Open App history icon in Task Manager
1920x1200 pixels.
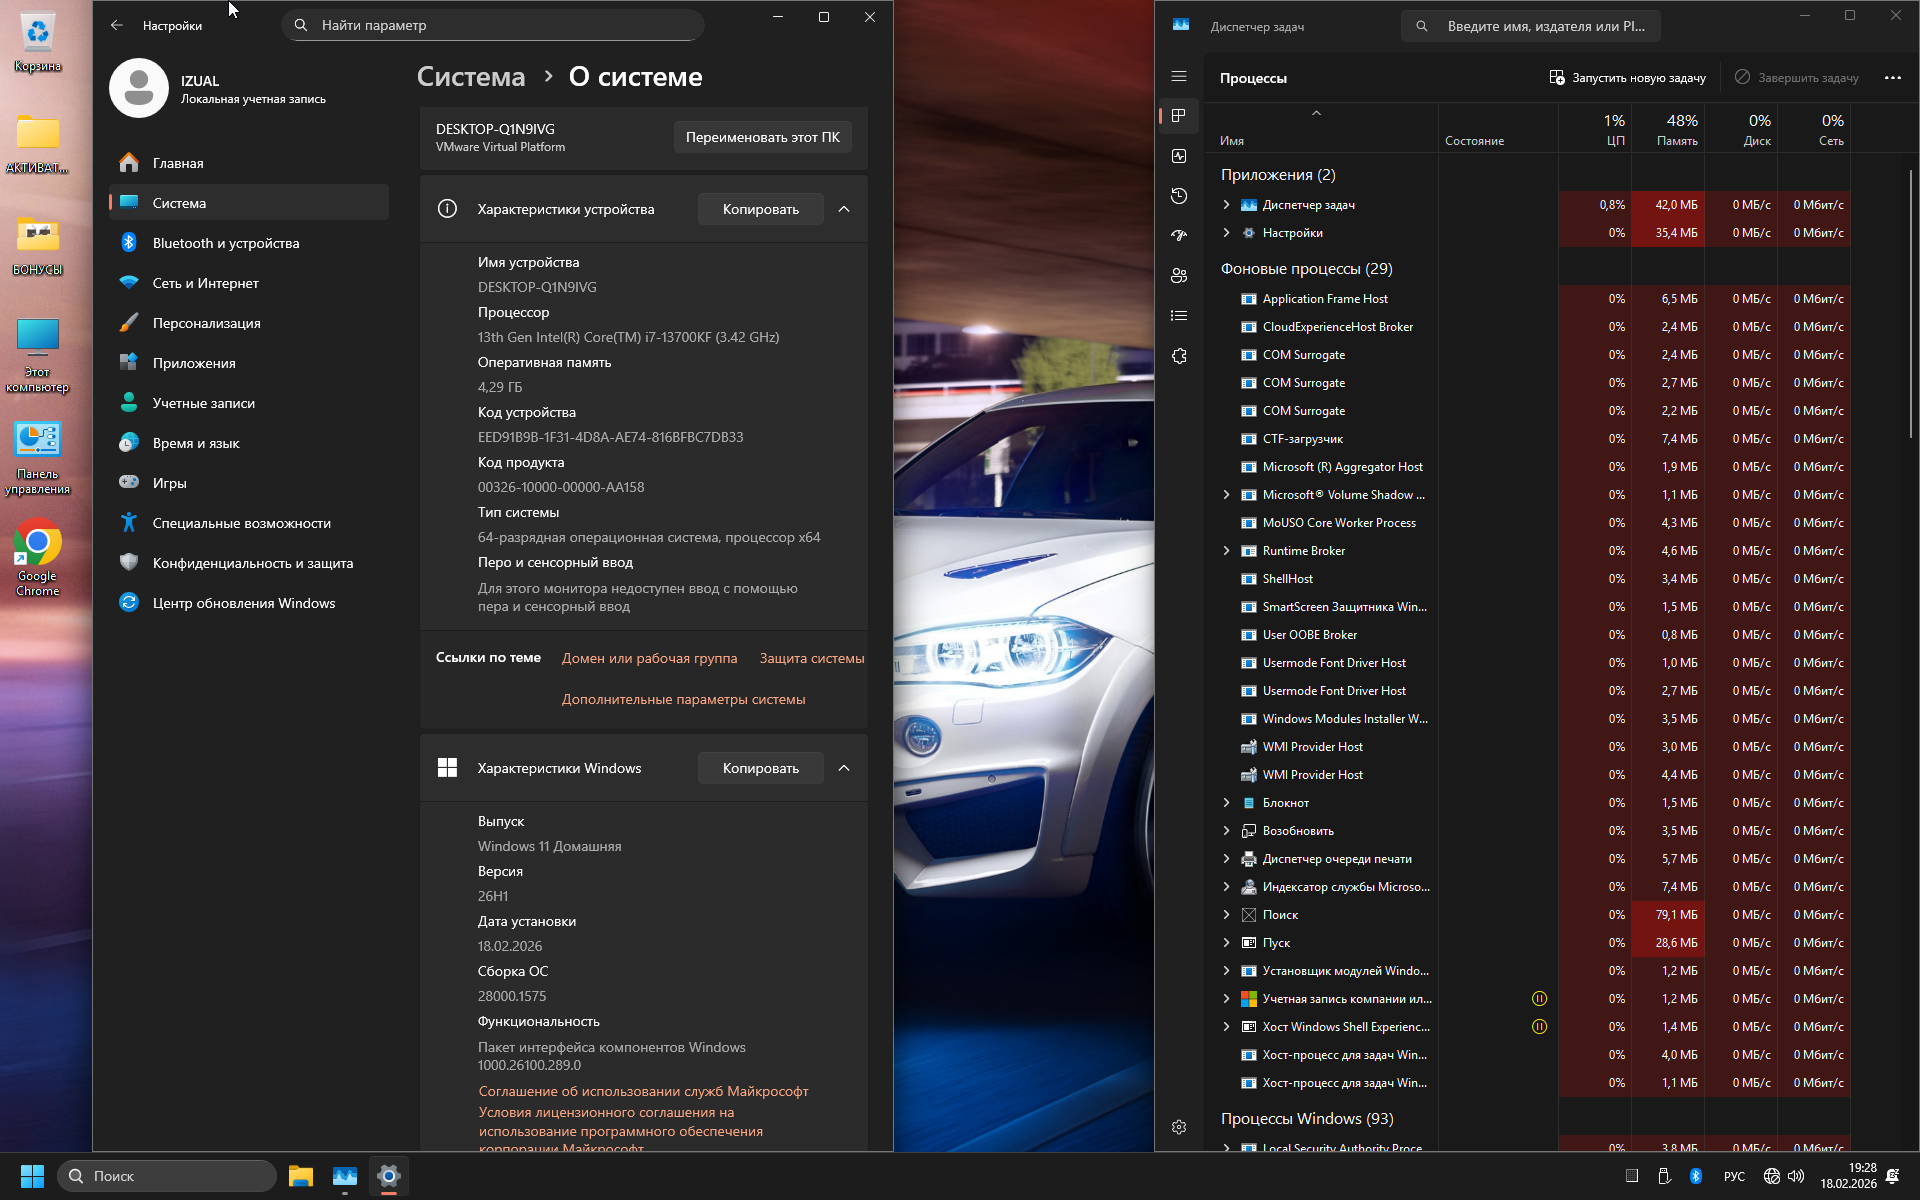(x=1179, y=196)
